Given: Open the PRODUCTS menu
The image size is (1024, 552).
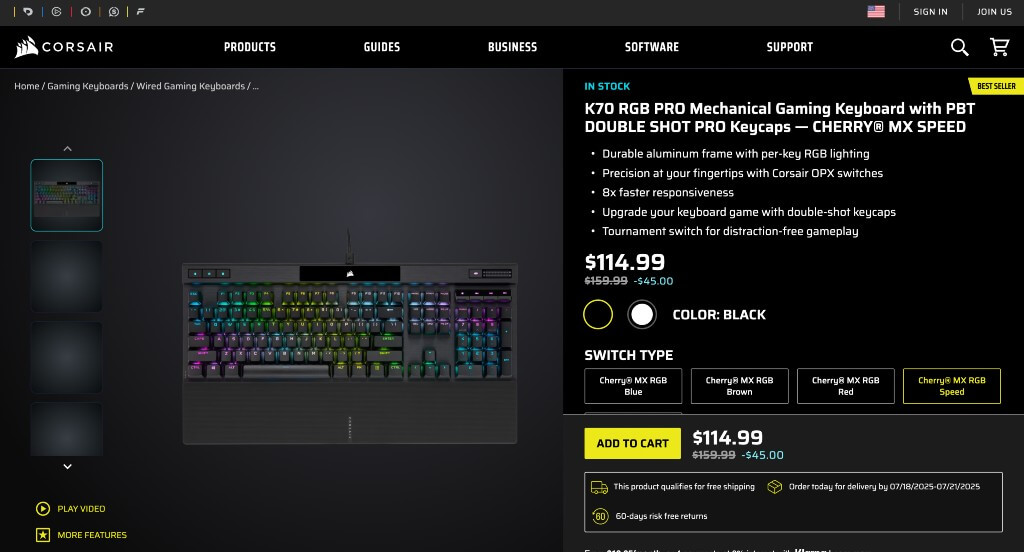Looking at the screenshot, I should point(250,47).
